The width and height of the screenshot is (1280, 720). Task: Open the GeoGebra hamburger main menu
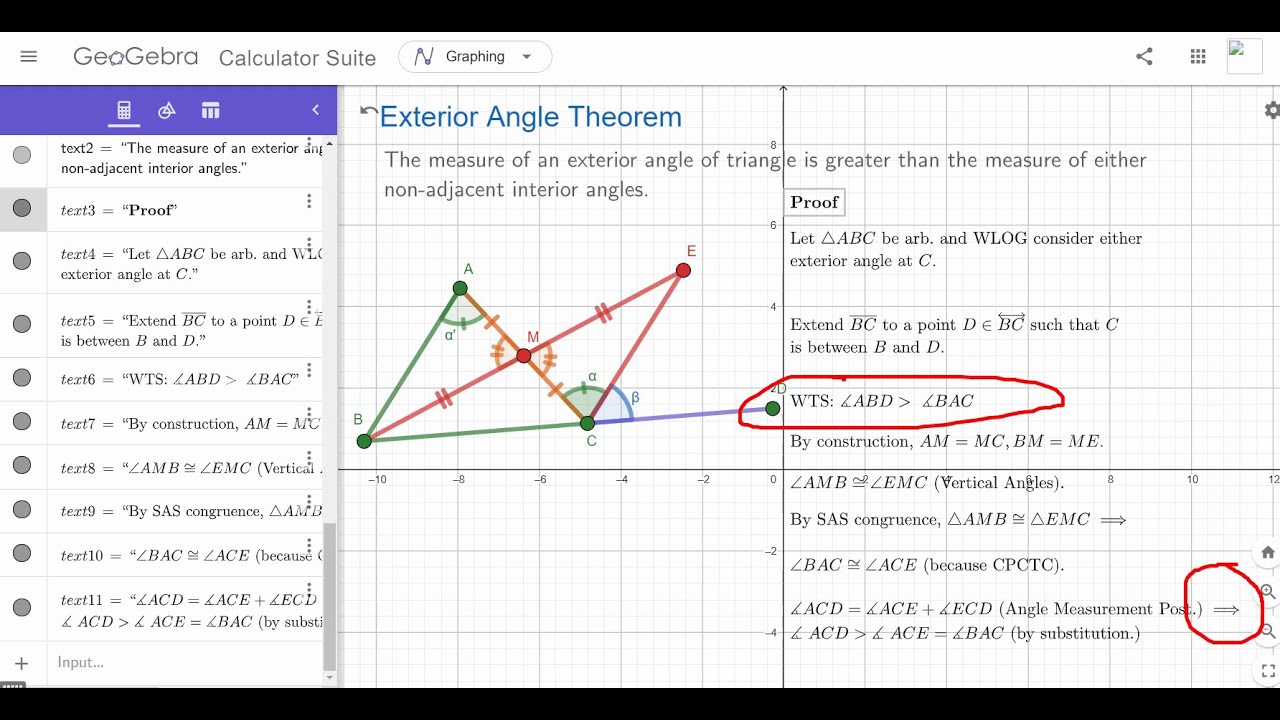[x=28, y=57]
